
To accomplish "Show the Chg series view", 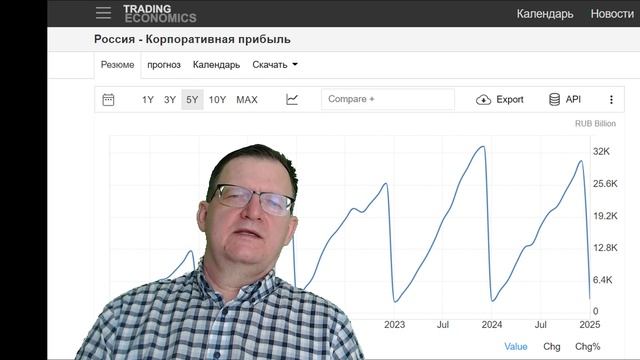I will [x=551, y=347].
